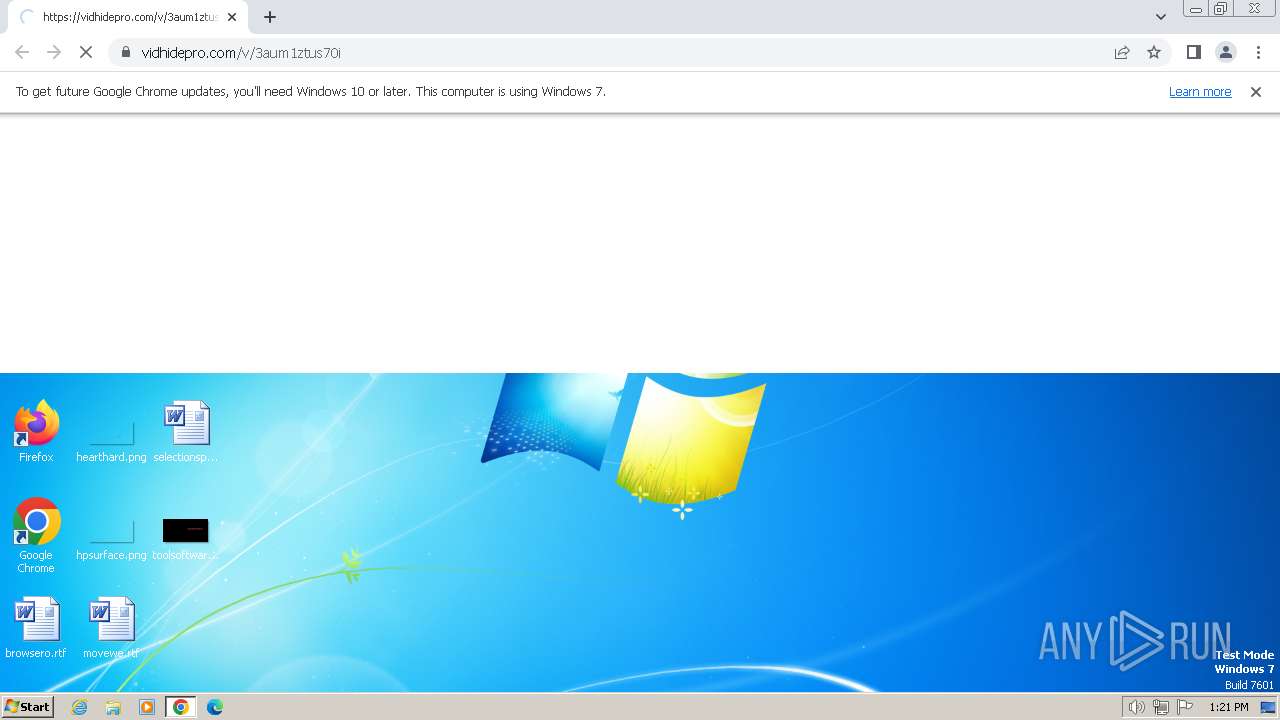Open the volume tray icon
This screenshot has height=720, width=1280.
(x=1136, y=707)
